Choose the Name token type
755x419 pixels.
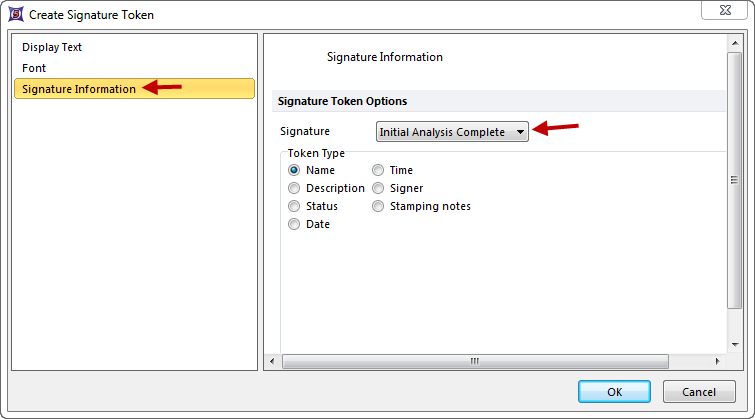(x=294, y=170)
